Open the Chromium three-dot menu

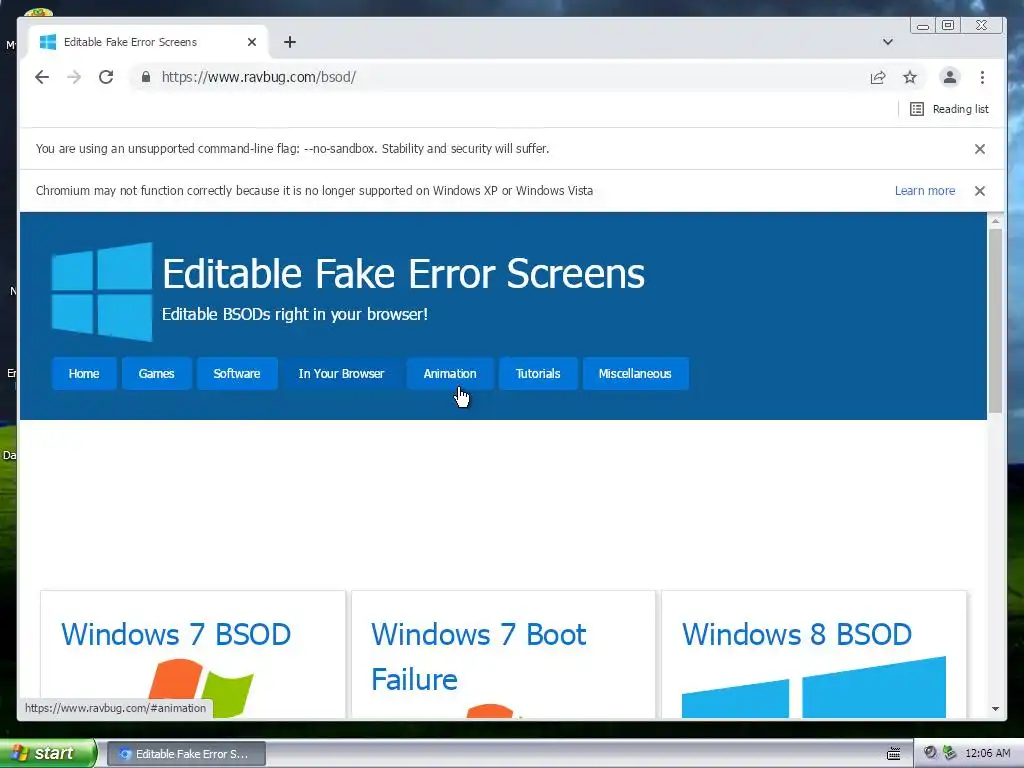click(x=982, y=78)
